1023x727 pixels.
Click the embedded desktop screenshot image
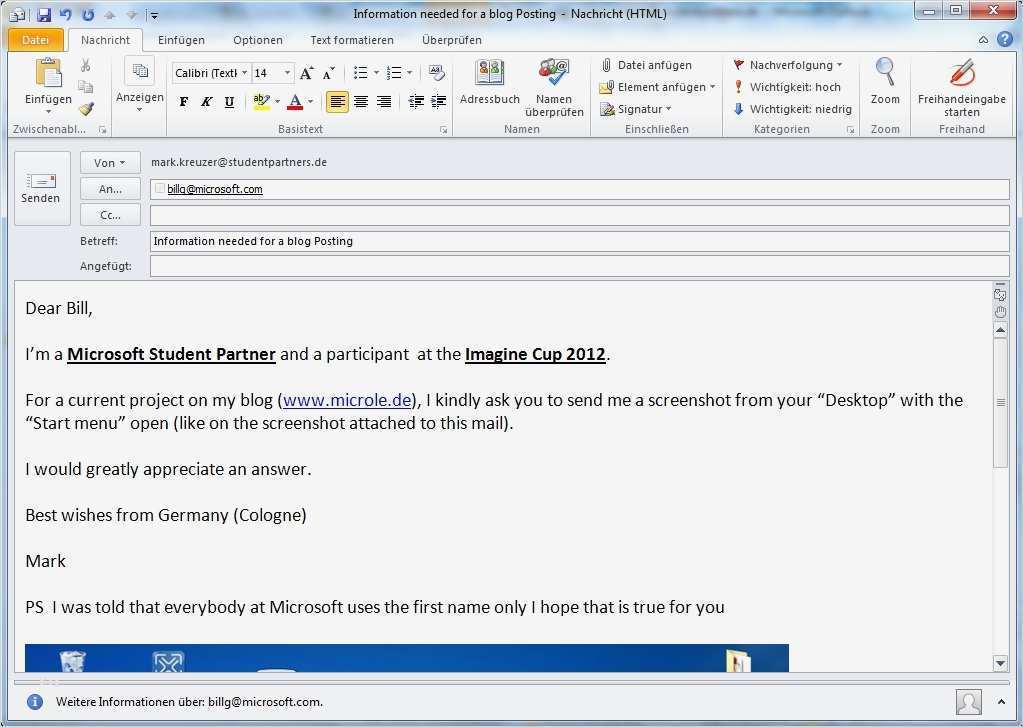click(406, 658)
